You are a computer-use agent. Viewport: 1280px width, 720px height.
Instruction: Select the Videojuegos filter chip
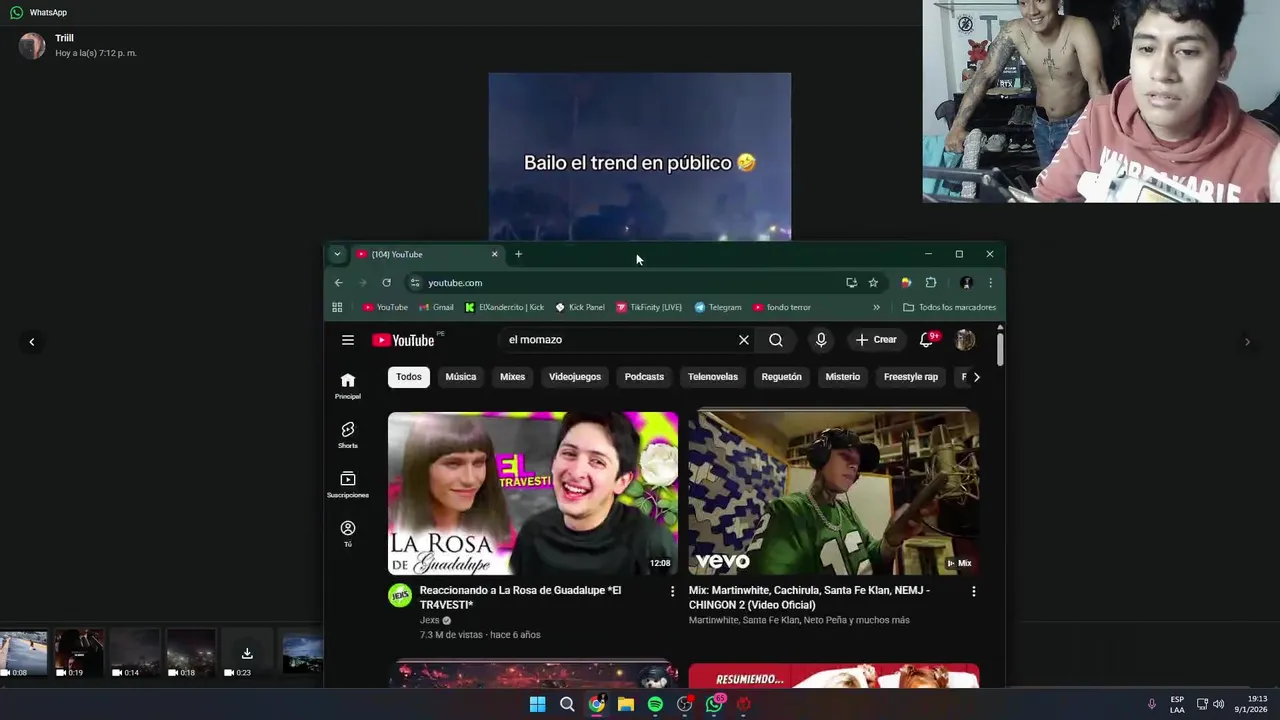[x=575, y=377]
